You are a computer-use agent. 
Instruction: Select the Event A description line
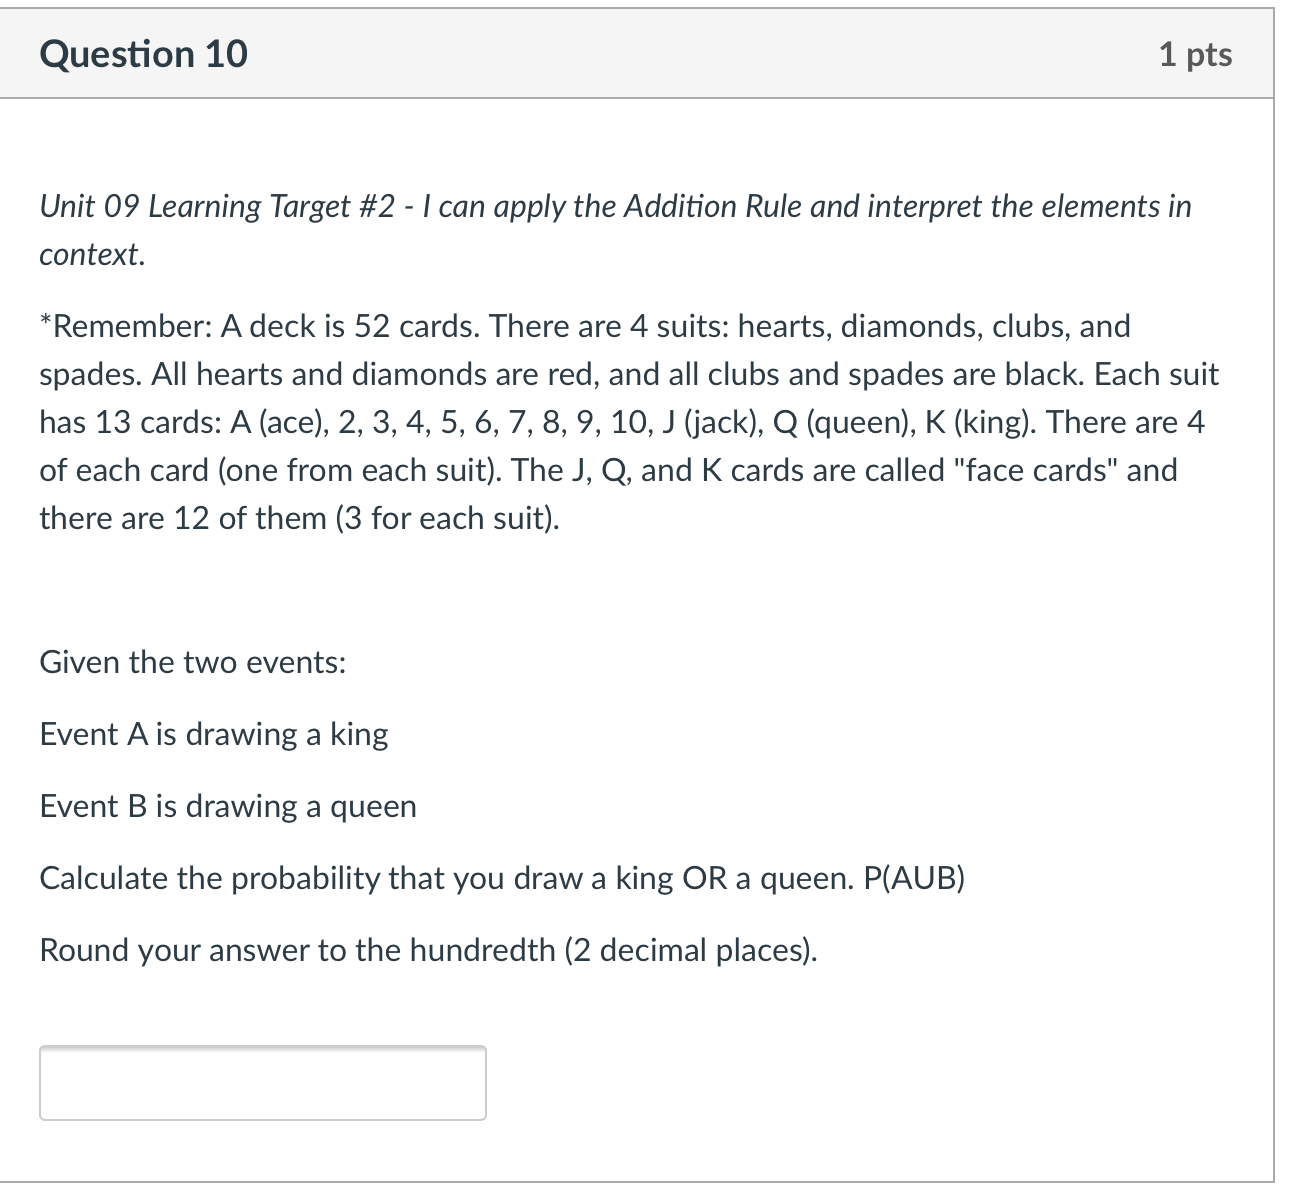pyautogui.click(x=213, y=734)
